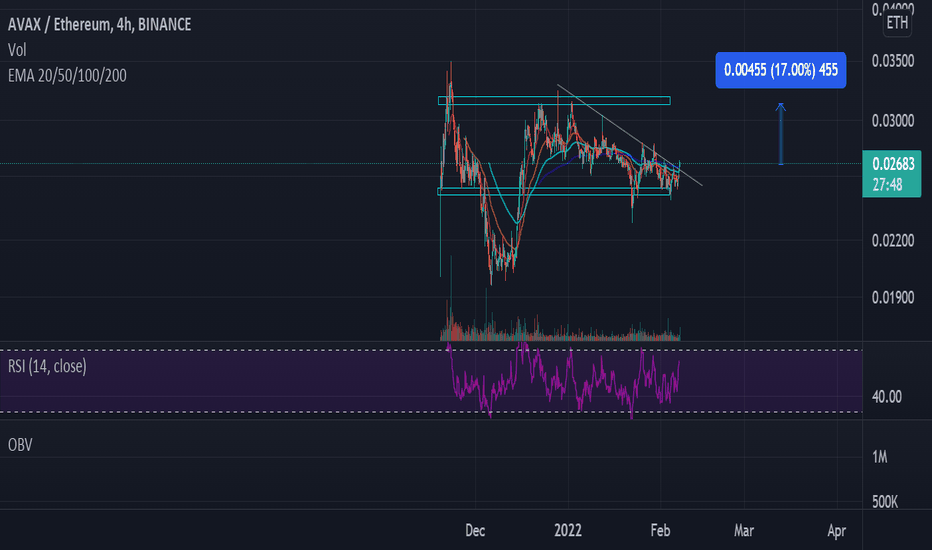Click the Feb time axis label

(x=660, y=530)
